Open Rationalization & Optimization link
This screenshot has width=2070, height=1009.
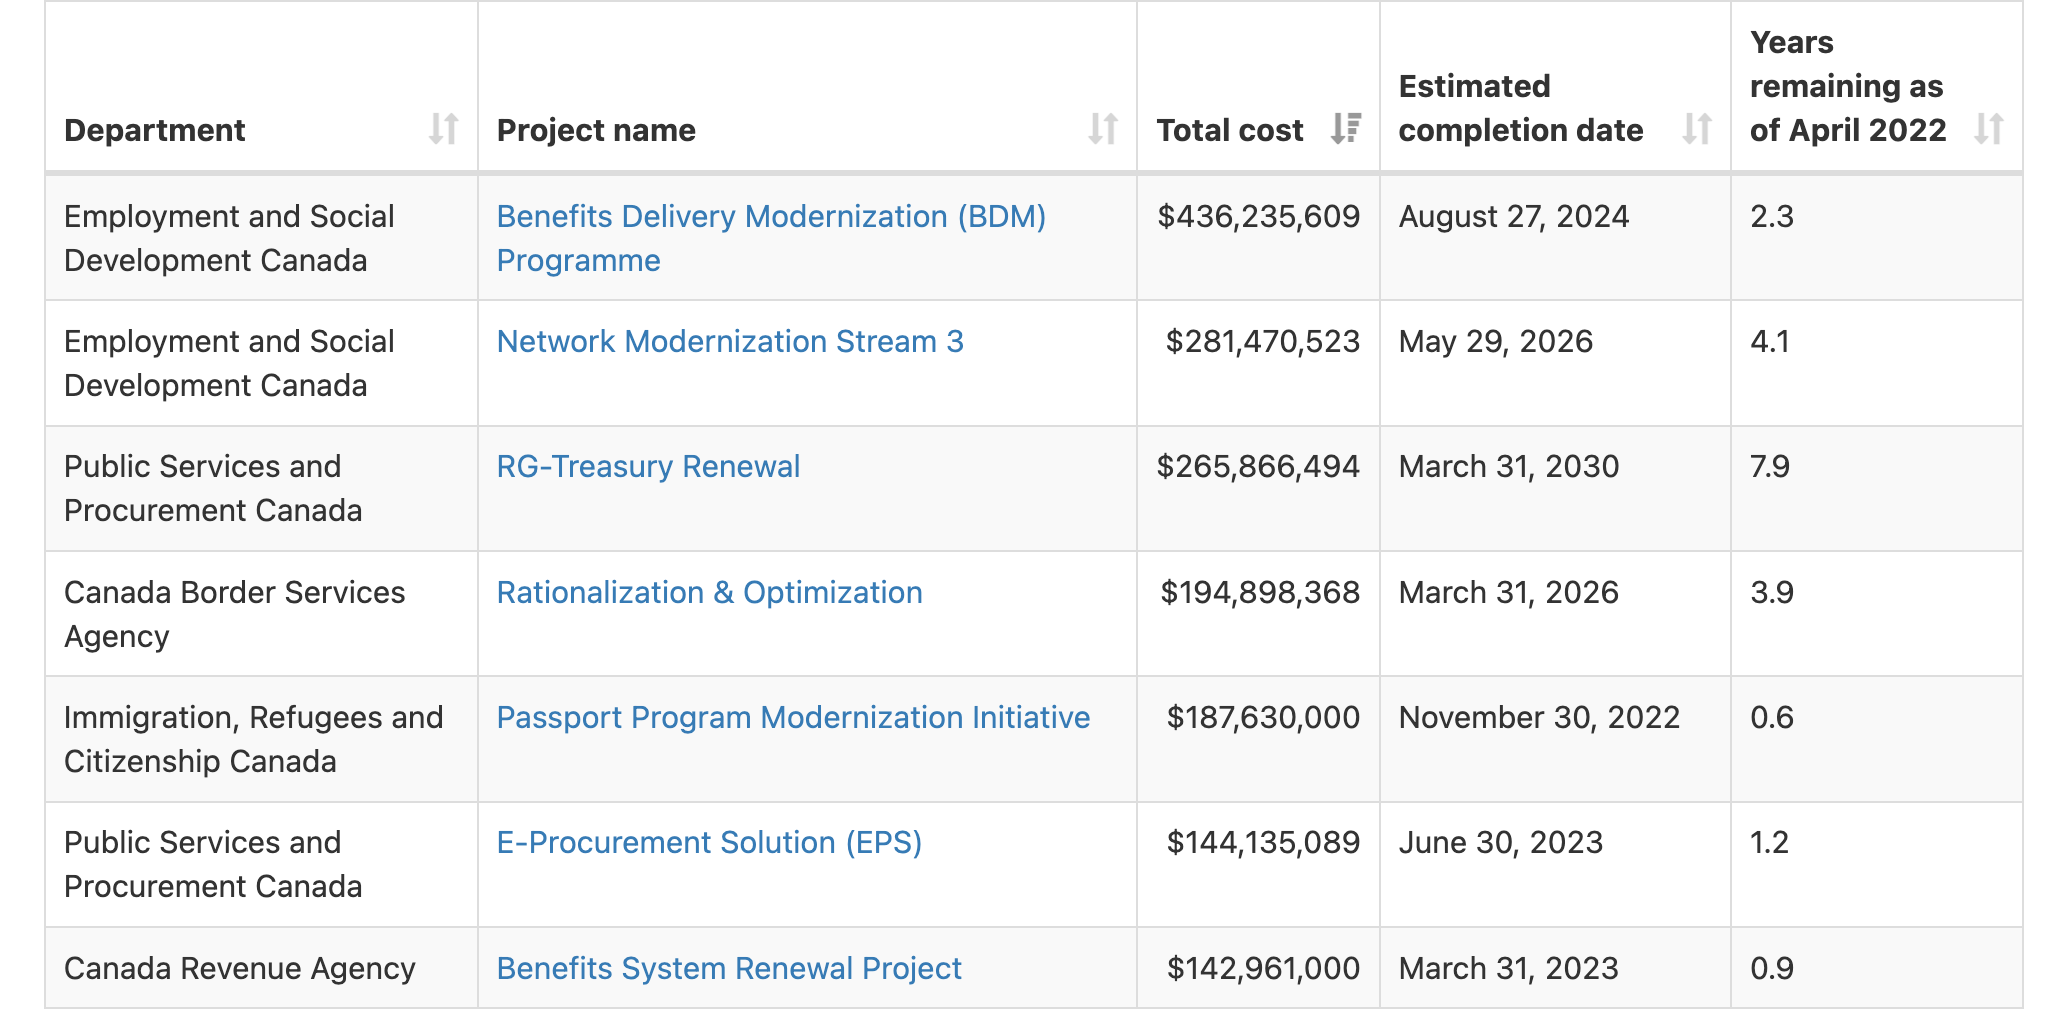[x=709, y=593]
